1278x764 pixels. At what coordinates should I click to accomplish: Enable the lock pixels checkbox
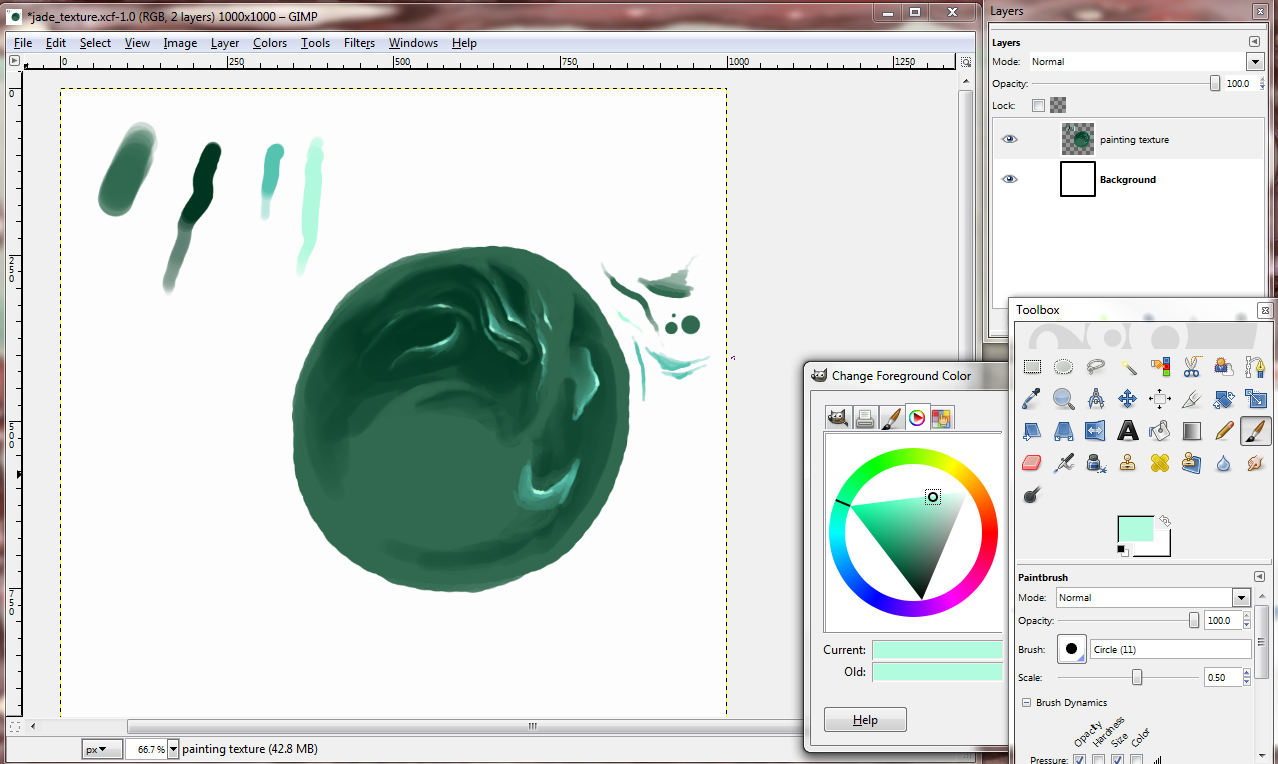click(x=1038, y=105)
